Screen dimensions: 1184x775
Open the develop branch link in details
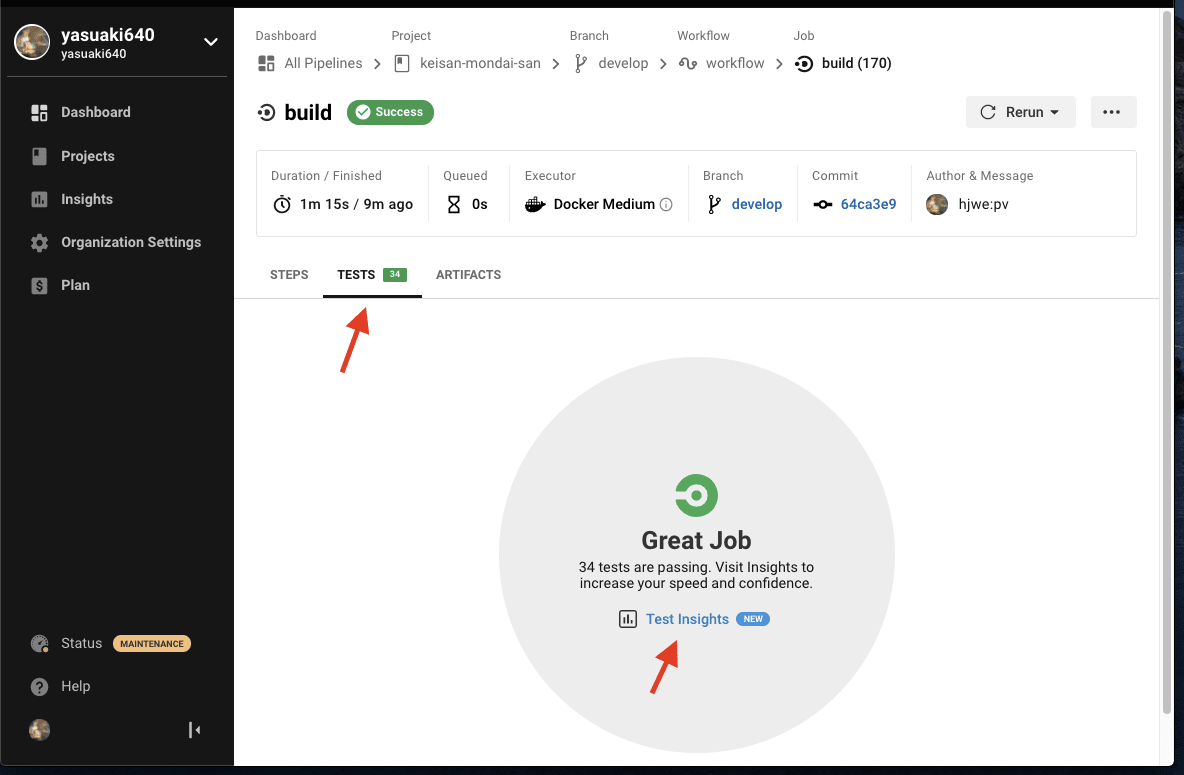point(757,205)
